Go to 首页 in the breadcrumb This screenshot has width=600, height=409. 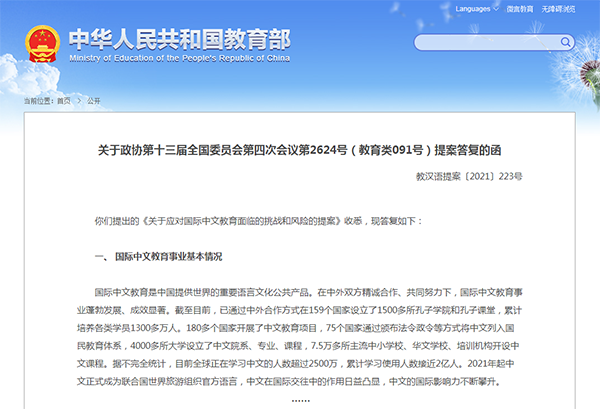point(64,101)
